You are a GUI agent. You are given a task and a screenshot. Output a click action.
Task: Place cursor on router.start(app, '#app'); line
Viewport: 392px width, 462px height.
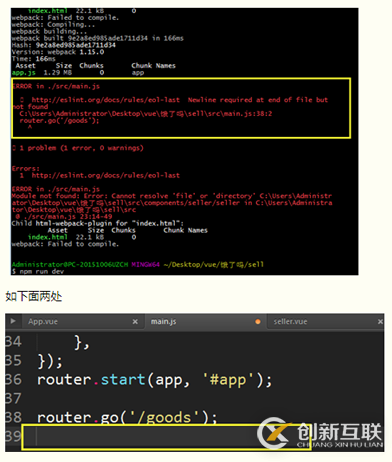[154, 380]
